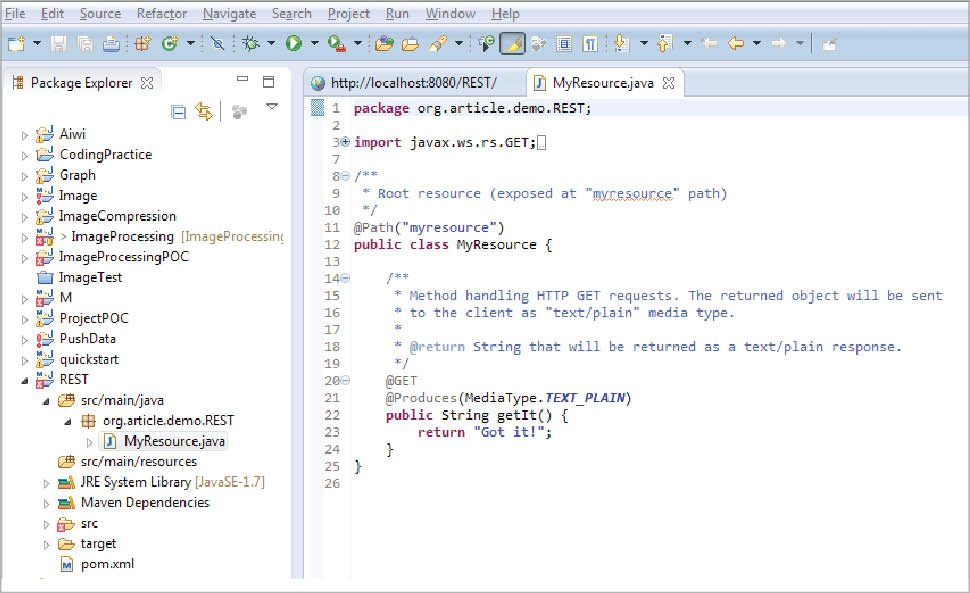Expand the ImageCompression project node
The image size is (970, 593).
pos(25,216)
